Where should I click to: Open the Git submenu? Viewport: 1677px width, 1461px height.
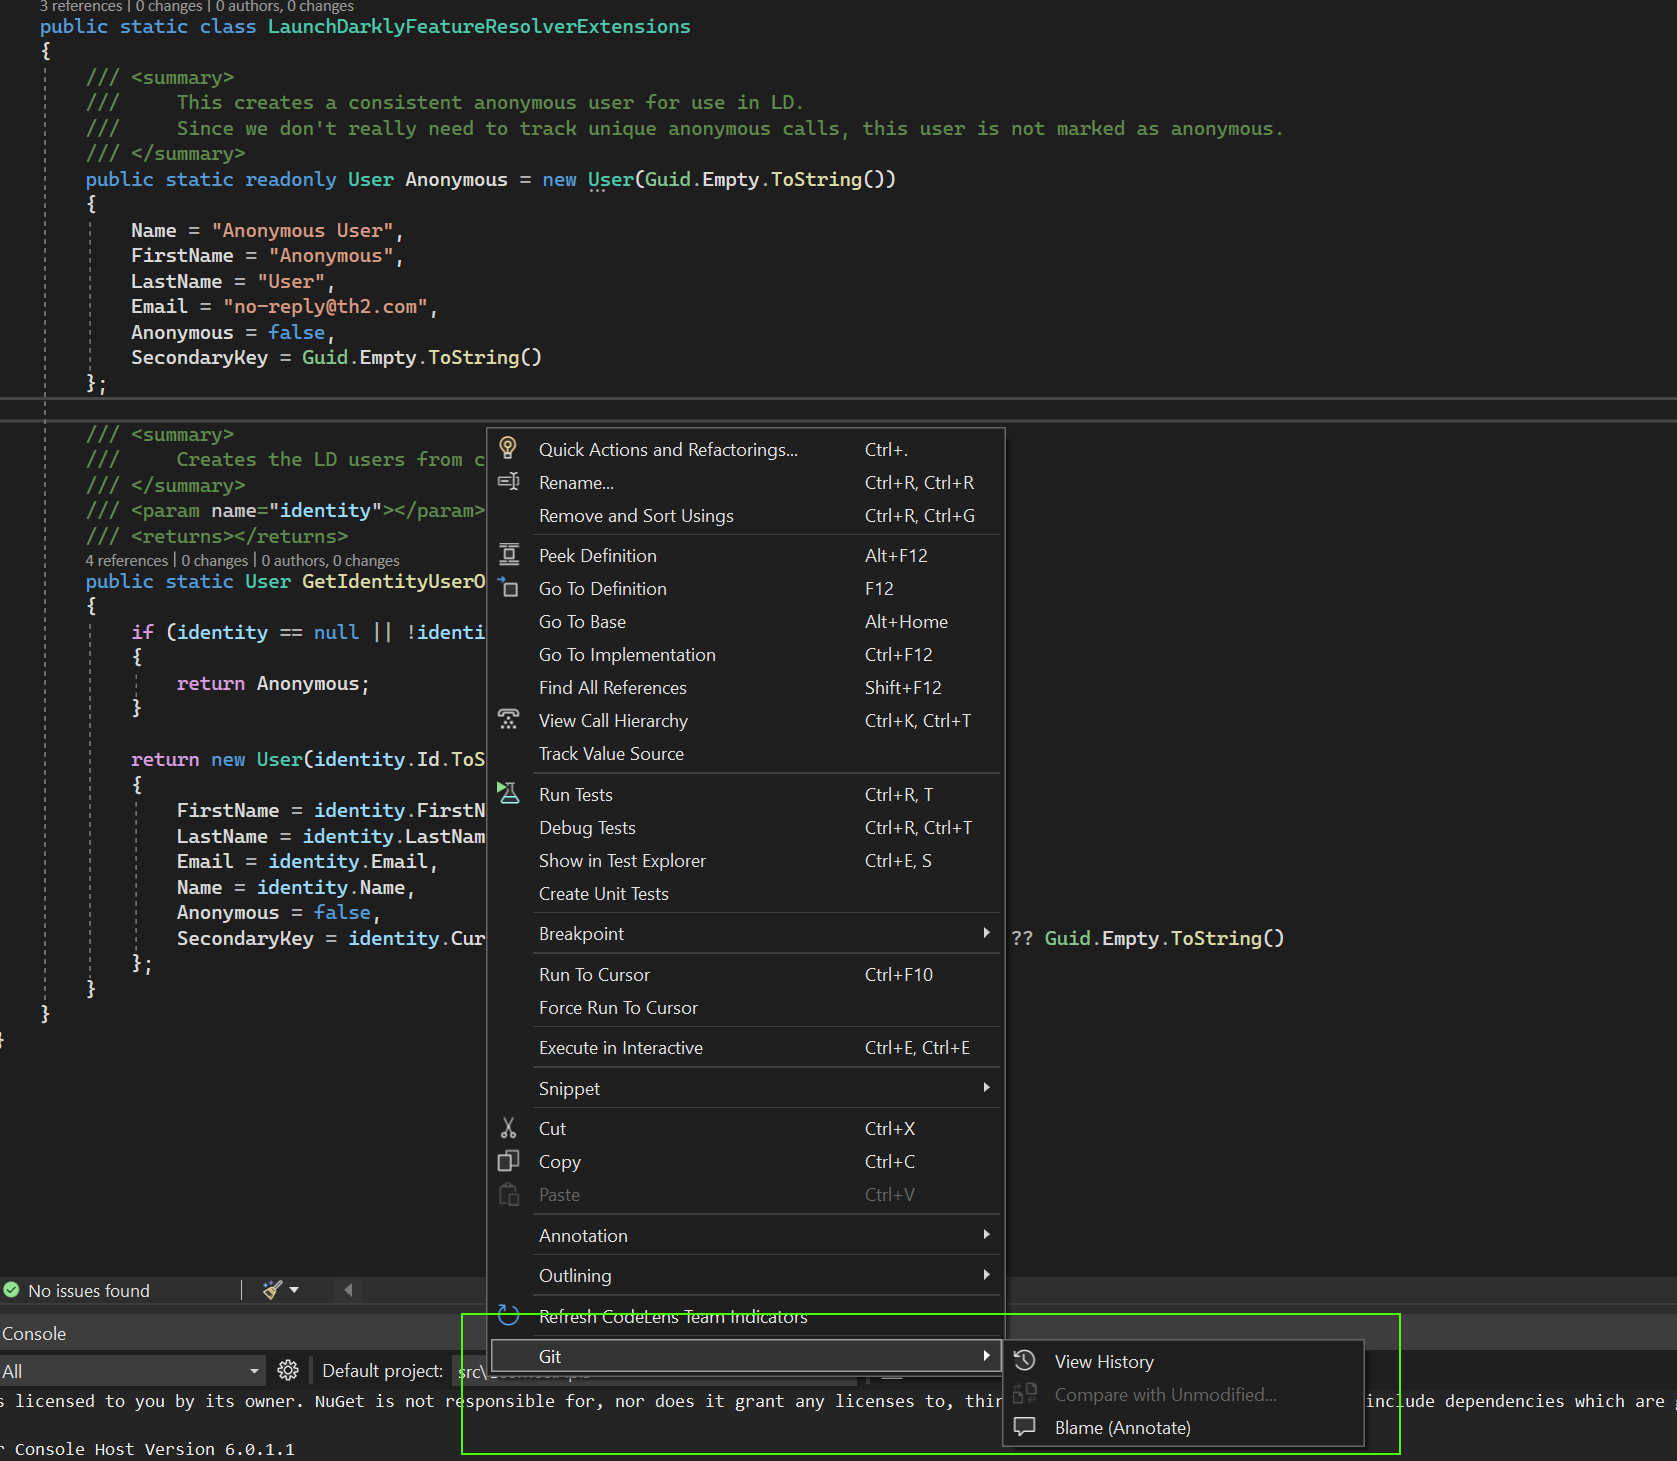click(745, 1357)
